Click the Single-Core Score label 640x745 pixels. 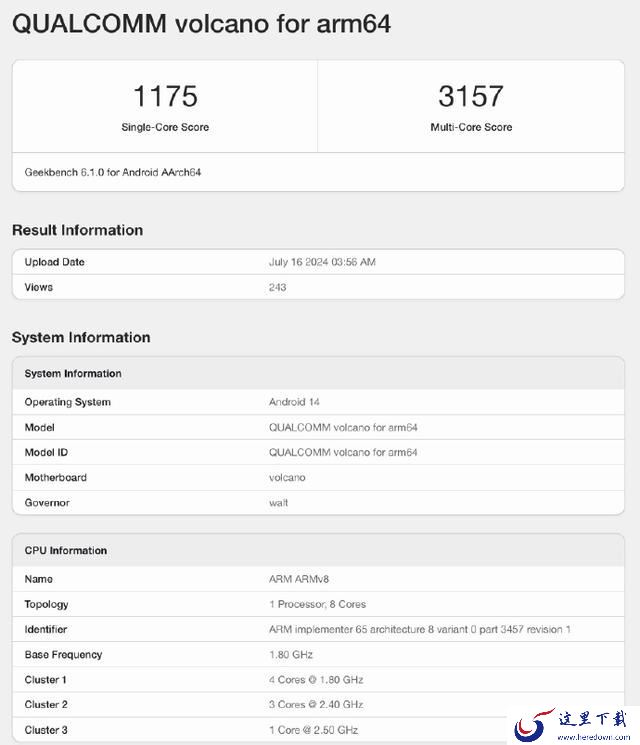pyautogui.click(x=165, y=127)
